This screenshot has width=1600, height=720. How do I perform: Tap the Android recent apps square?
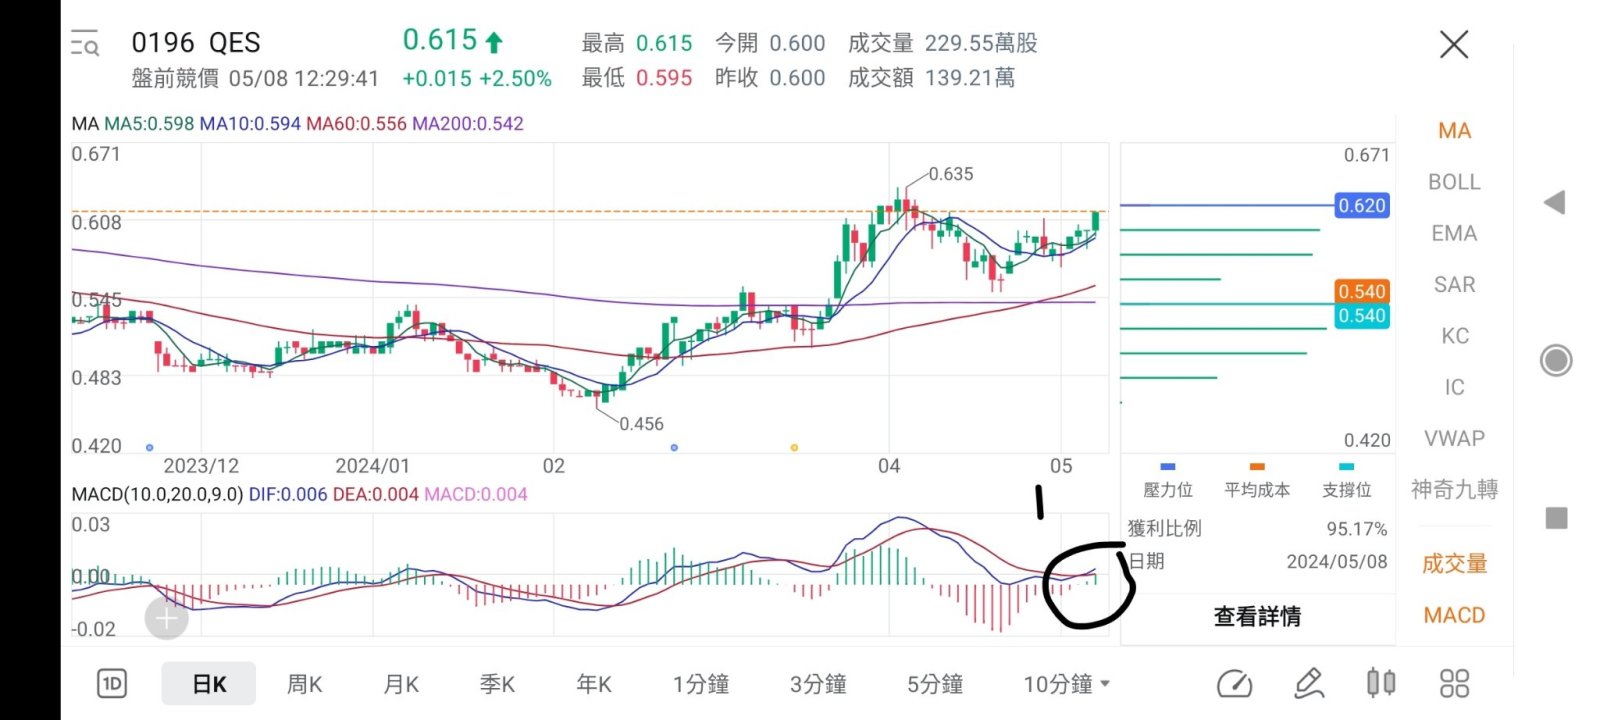point(1556,518)
